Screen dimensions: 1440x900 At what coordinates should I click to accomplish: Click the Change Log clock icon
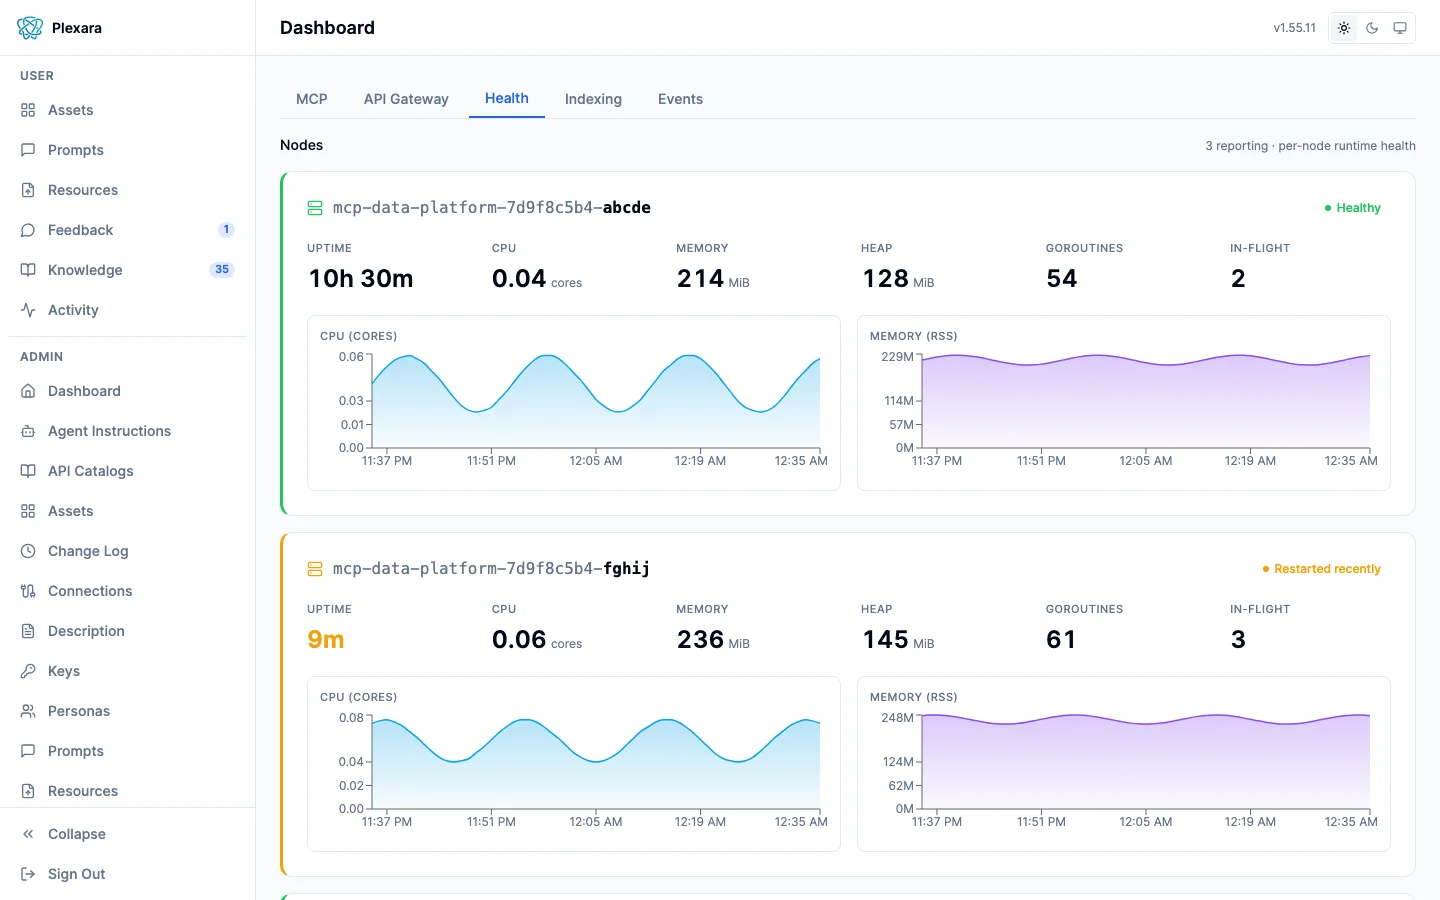coord(28,551)
